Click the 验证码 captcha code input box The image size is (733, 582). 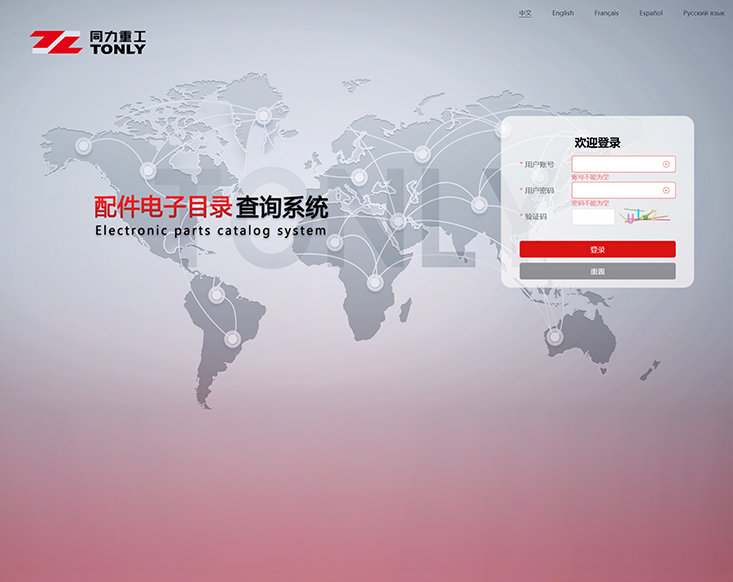[x=593, y=216]
